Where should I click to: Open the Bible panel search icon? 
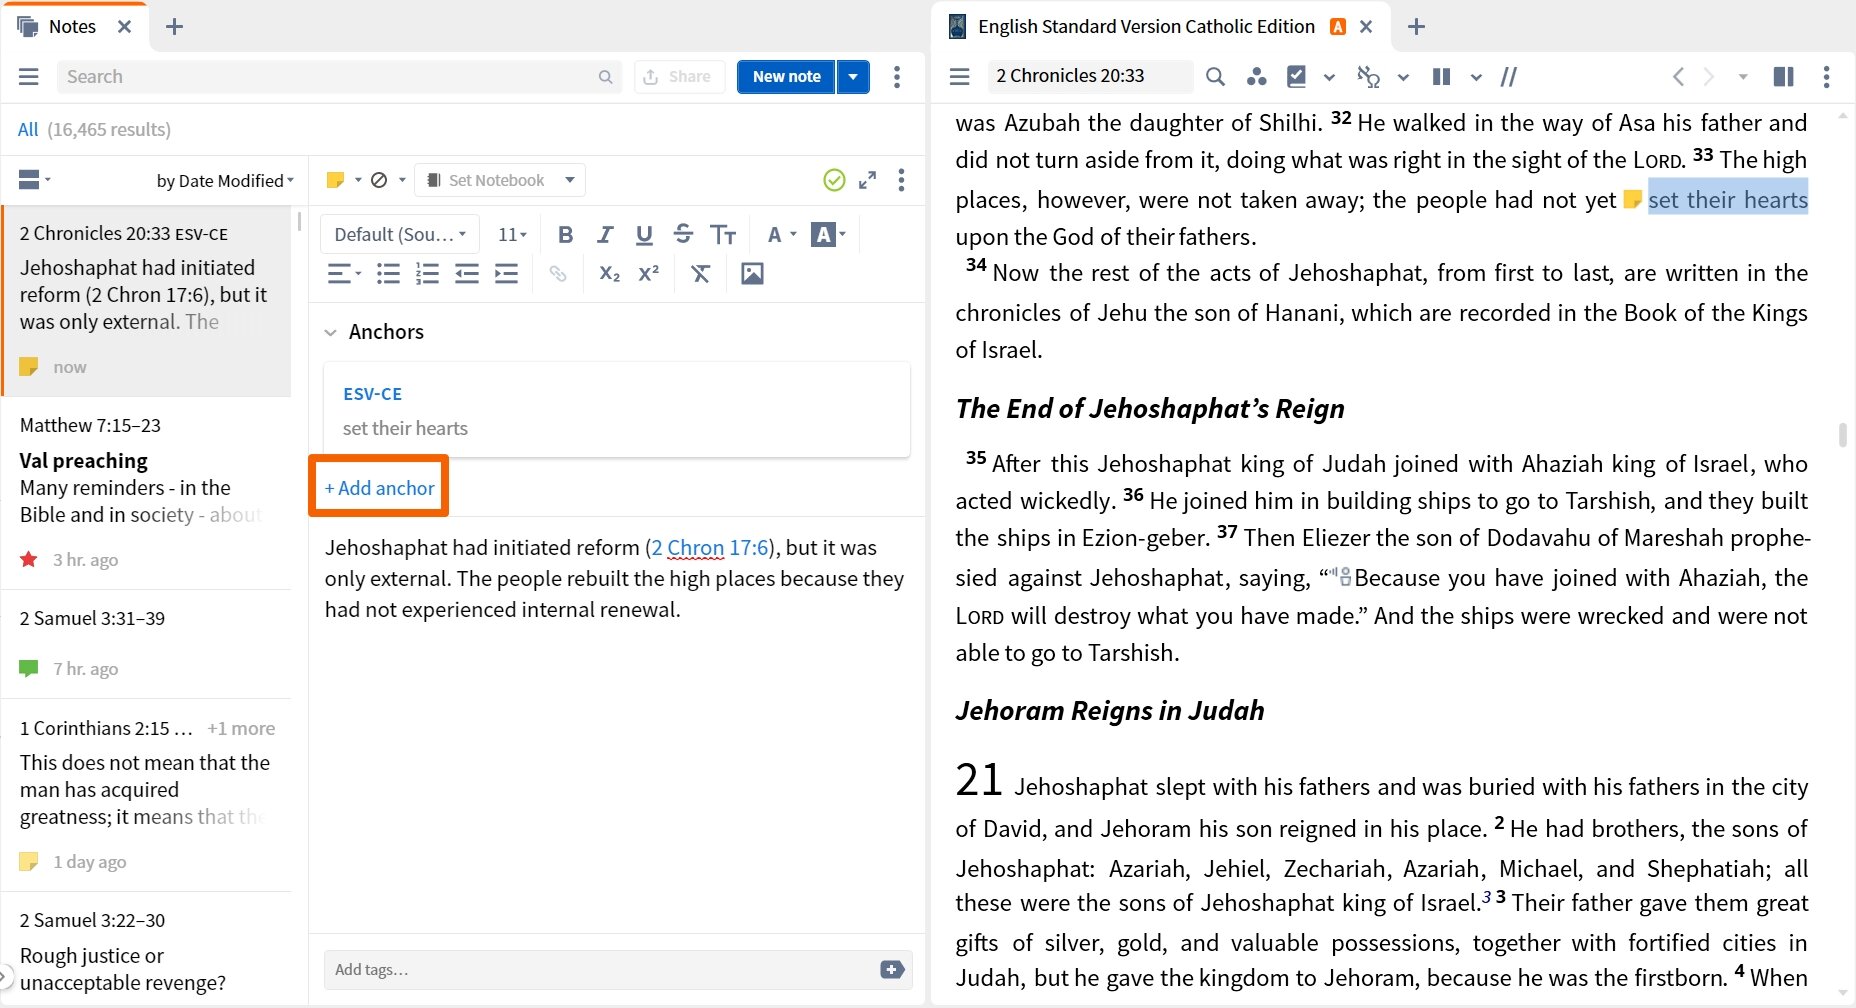[x=1215, y=77]
